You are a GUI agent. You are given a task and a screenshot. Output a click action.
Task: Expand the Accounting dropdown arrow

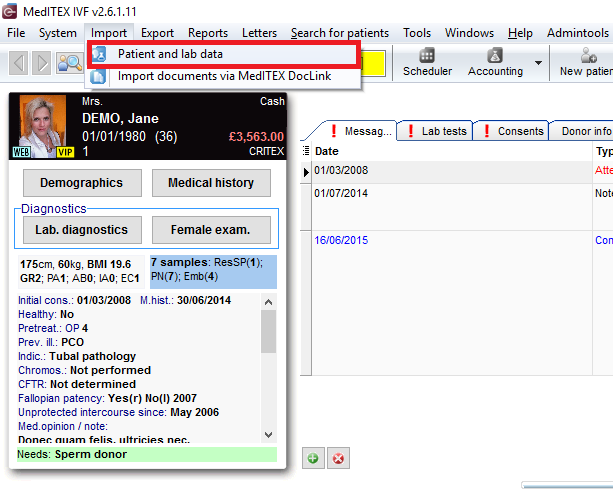[x=538, y=63]
